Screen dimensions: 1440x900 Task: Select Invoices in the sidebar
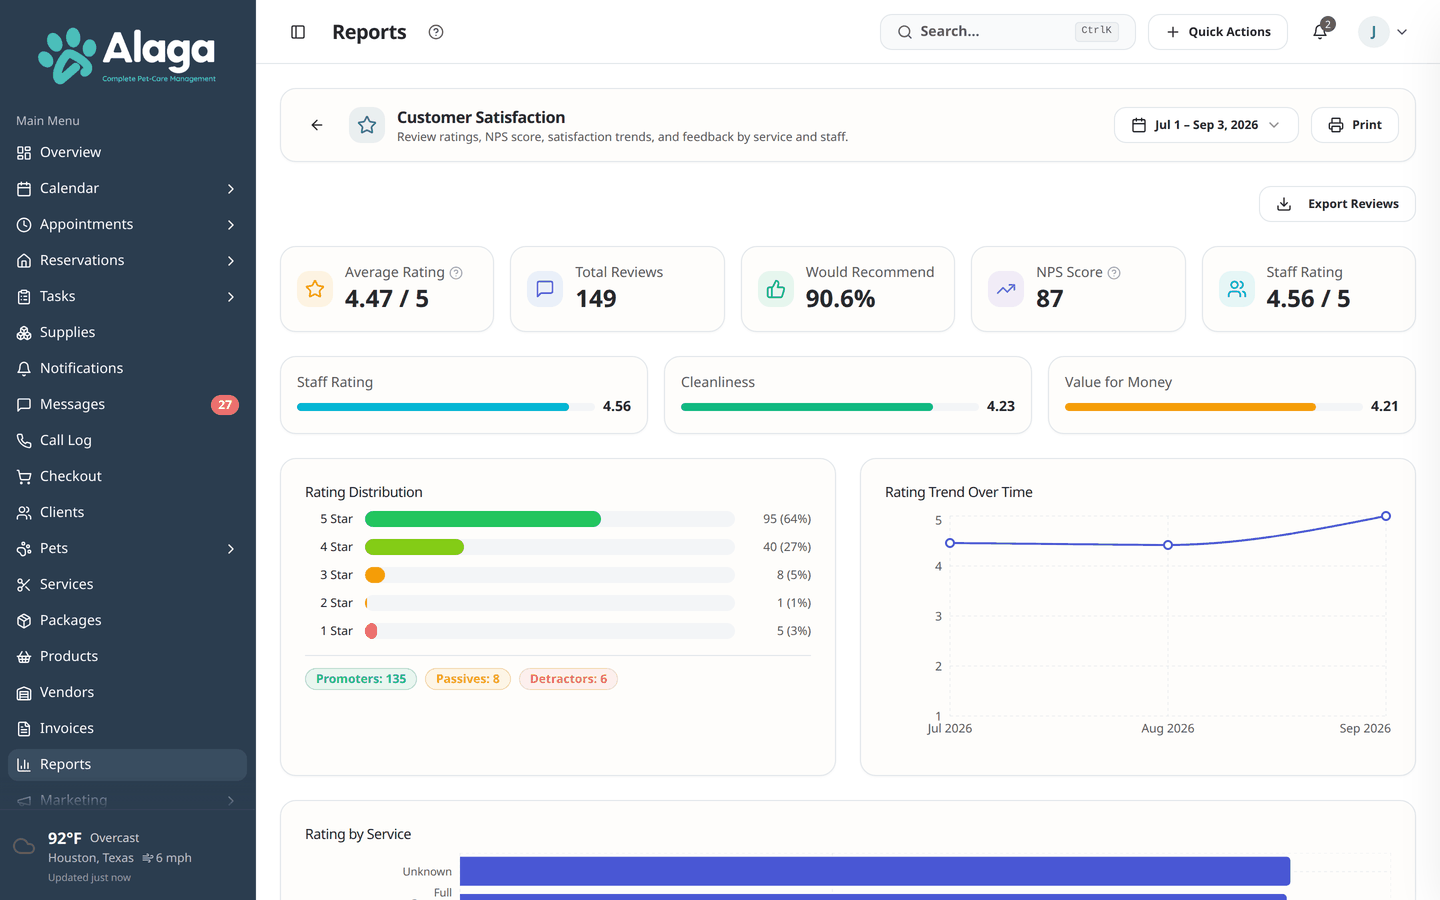(127, 729)
